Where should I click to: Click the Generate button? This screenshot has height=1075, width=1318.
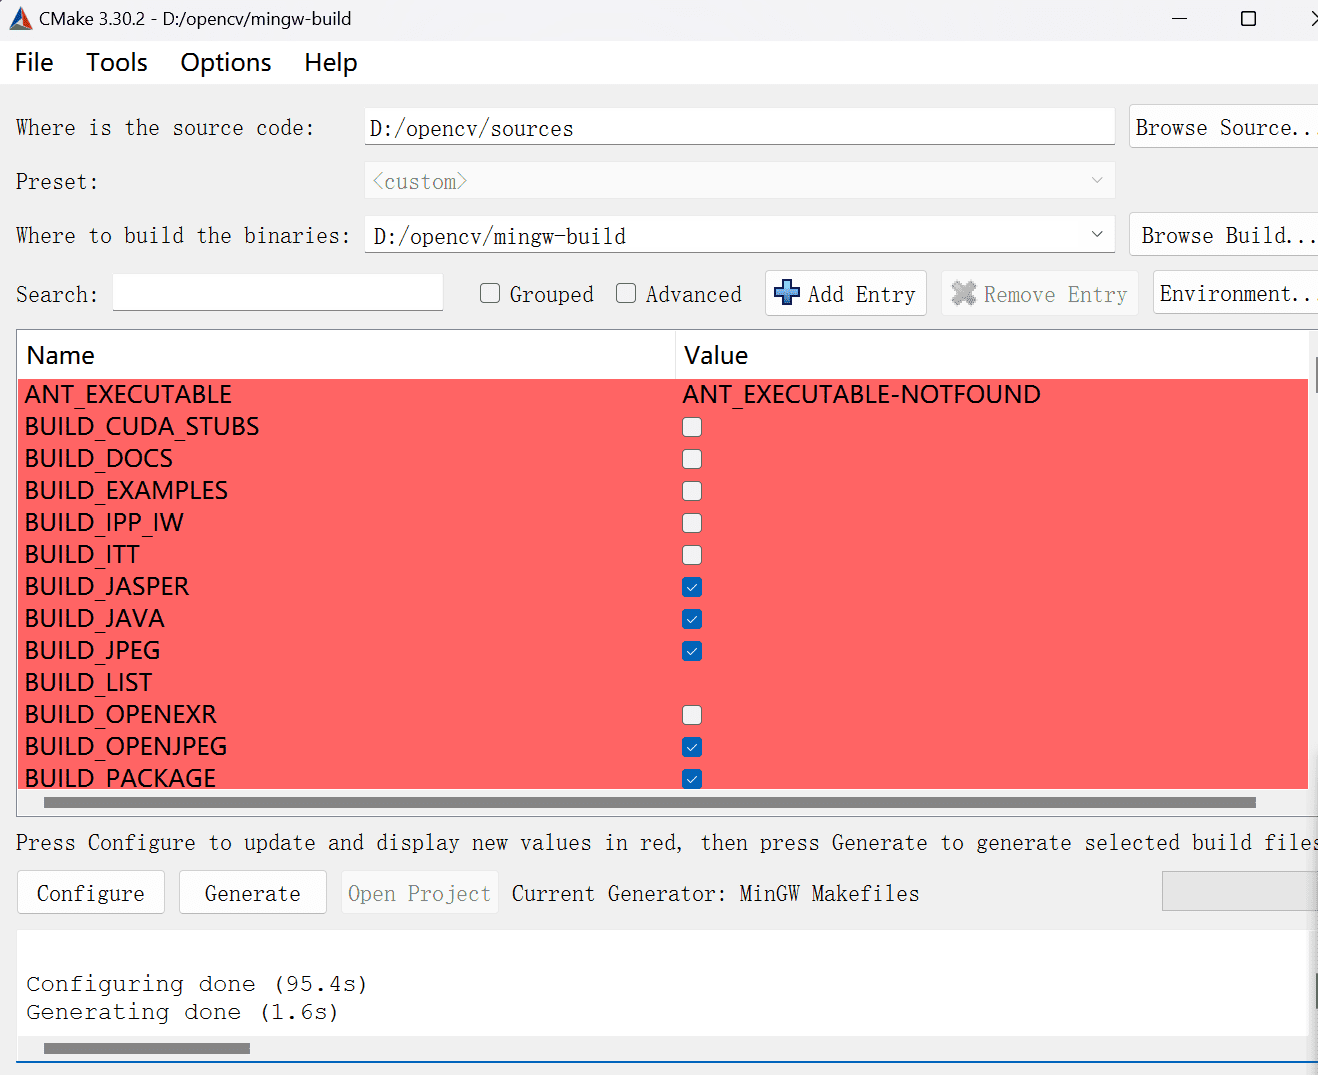(253, 892)
